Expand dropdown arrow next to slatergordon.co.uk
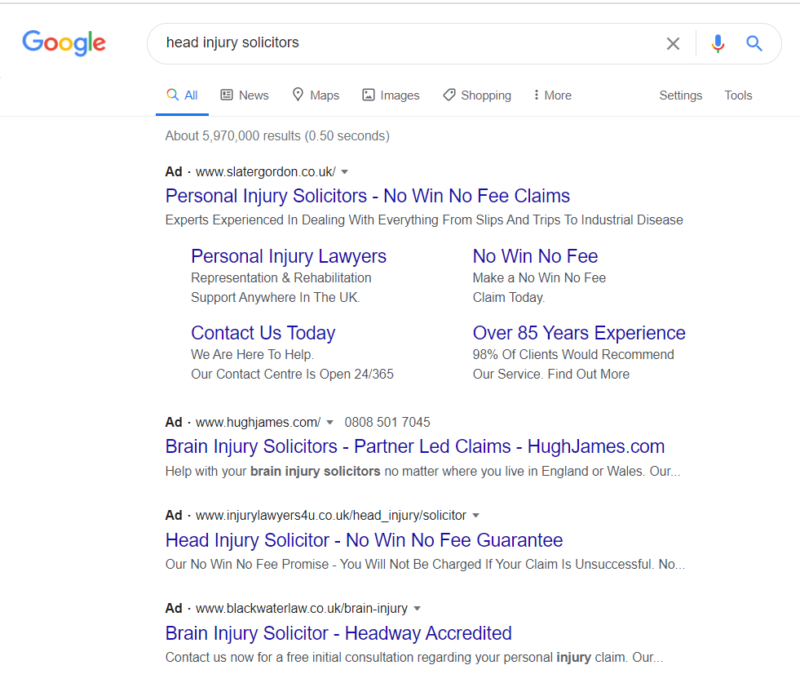The height and width of the screenshot is (683, 800). 344,172
